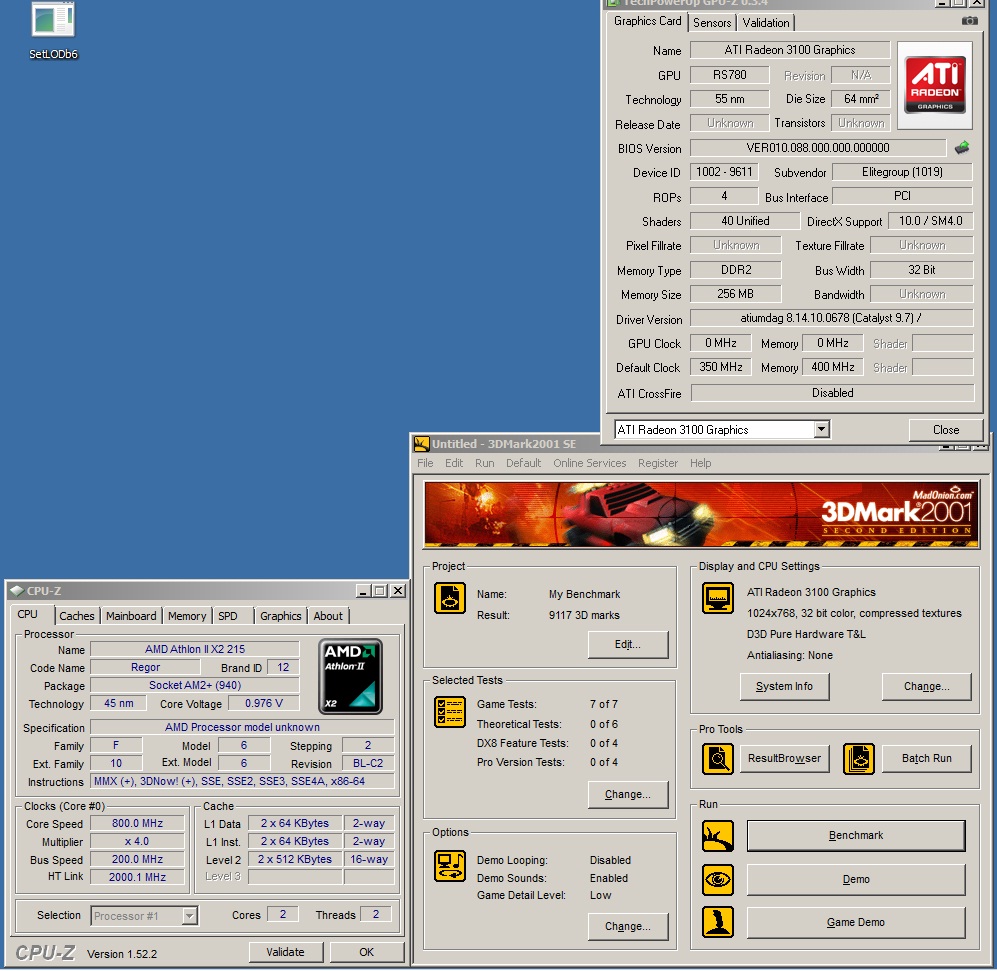
Task: Click the 'ATI Radeon 3100 Graphics' Name field
Action: [x=790, y=50]
